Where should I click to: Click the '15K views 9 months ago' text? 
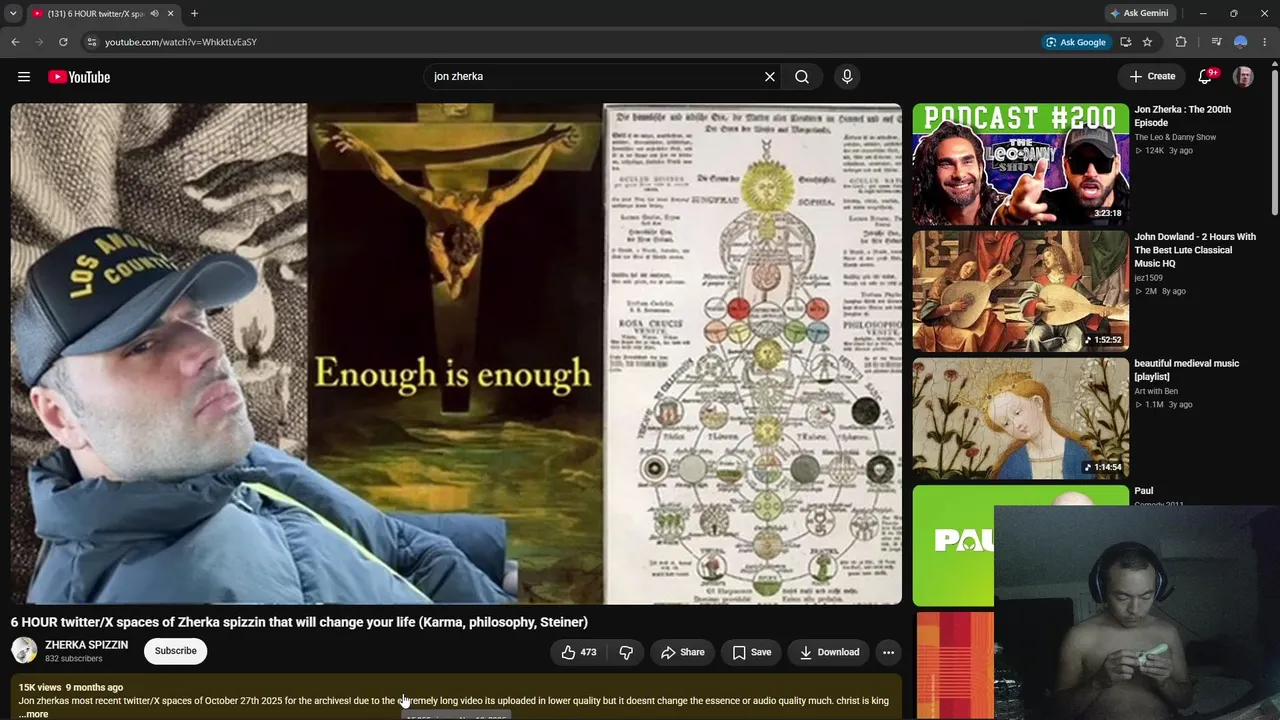coord(71,687)
